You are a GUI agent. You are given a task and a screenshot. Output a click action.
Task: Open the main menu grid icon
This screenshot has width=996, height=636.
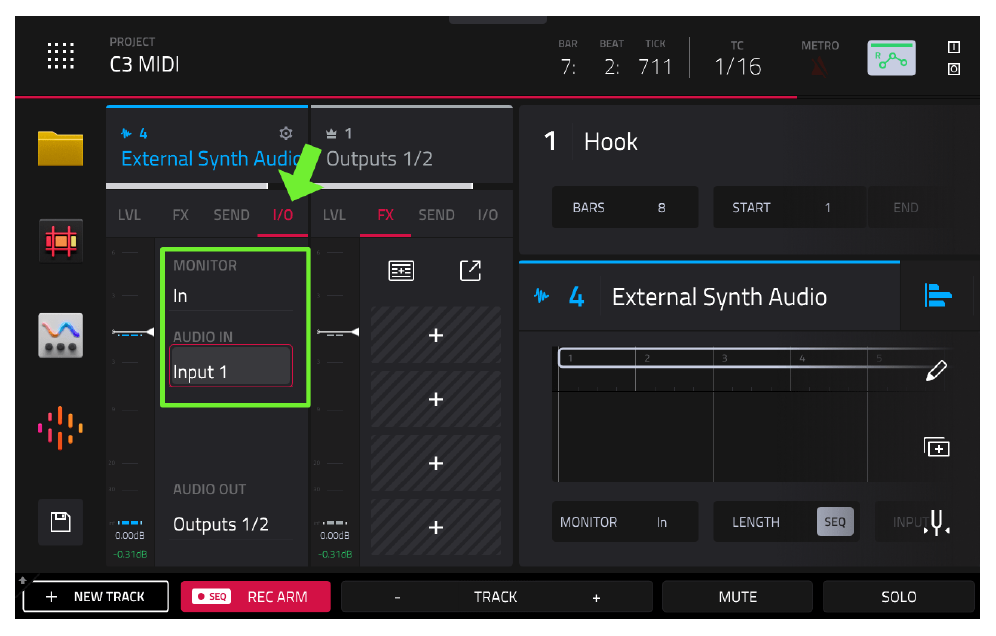tap(60, 56)
